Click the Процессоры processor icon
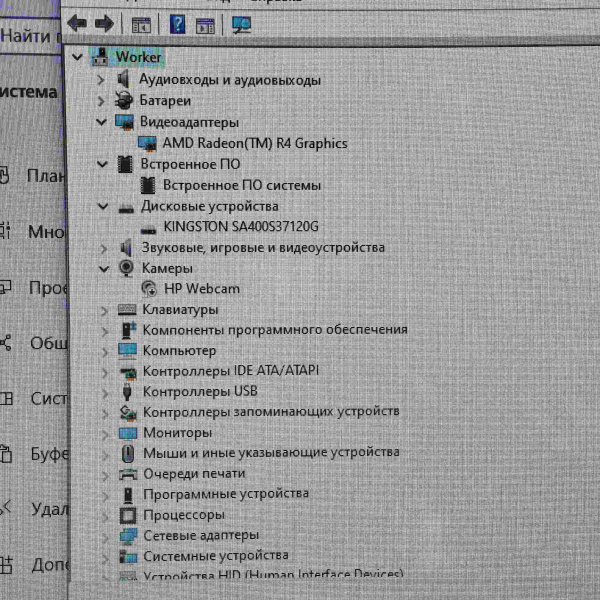Viewport: 600px width, 600px height. (x=128, y=515)
